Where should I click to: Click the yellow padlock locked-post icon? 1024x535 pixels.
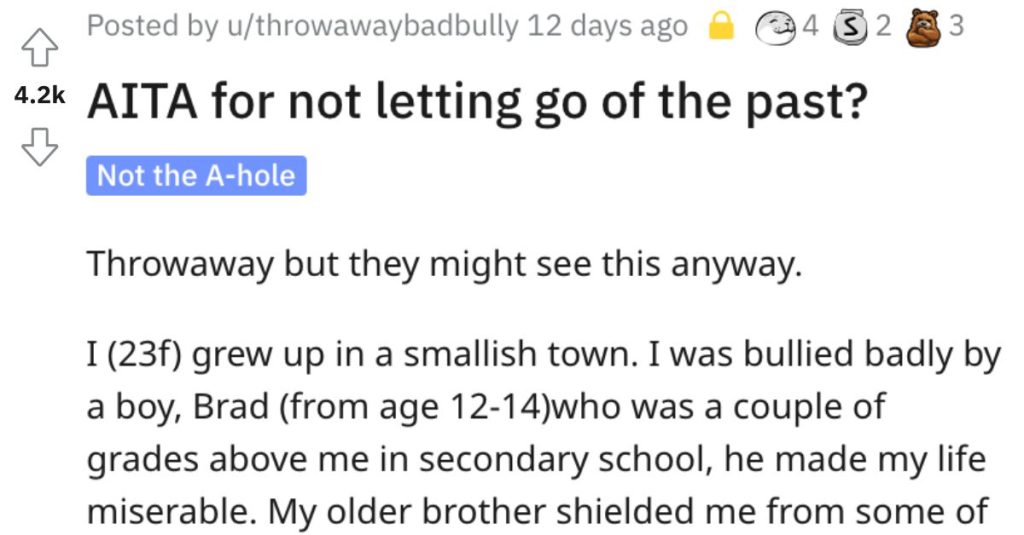721,27
